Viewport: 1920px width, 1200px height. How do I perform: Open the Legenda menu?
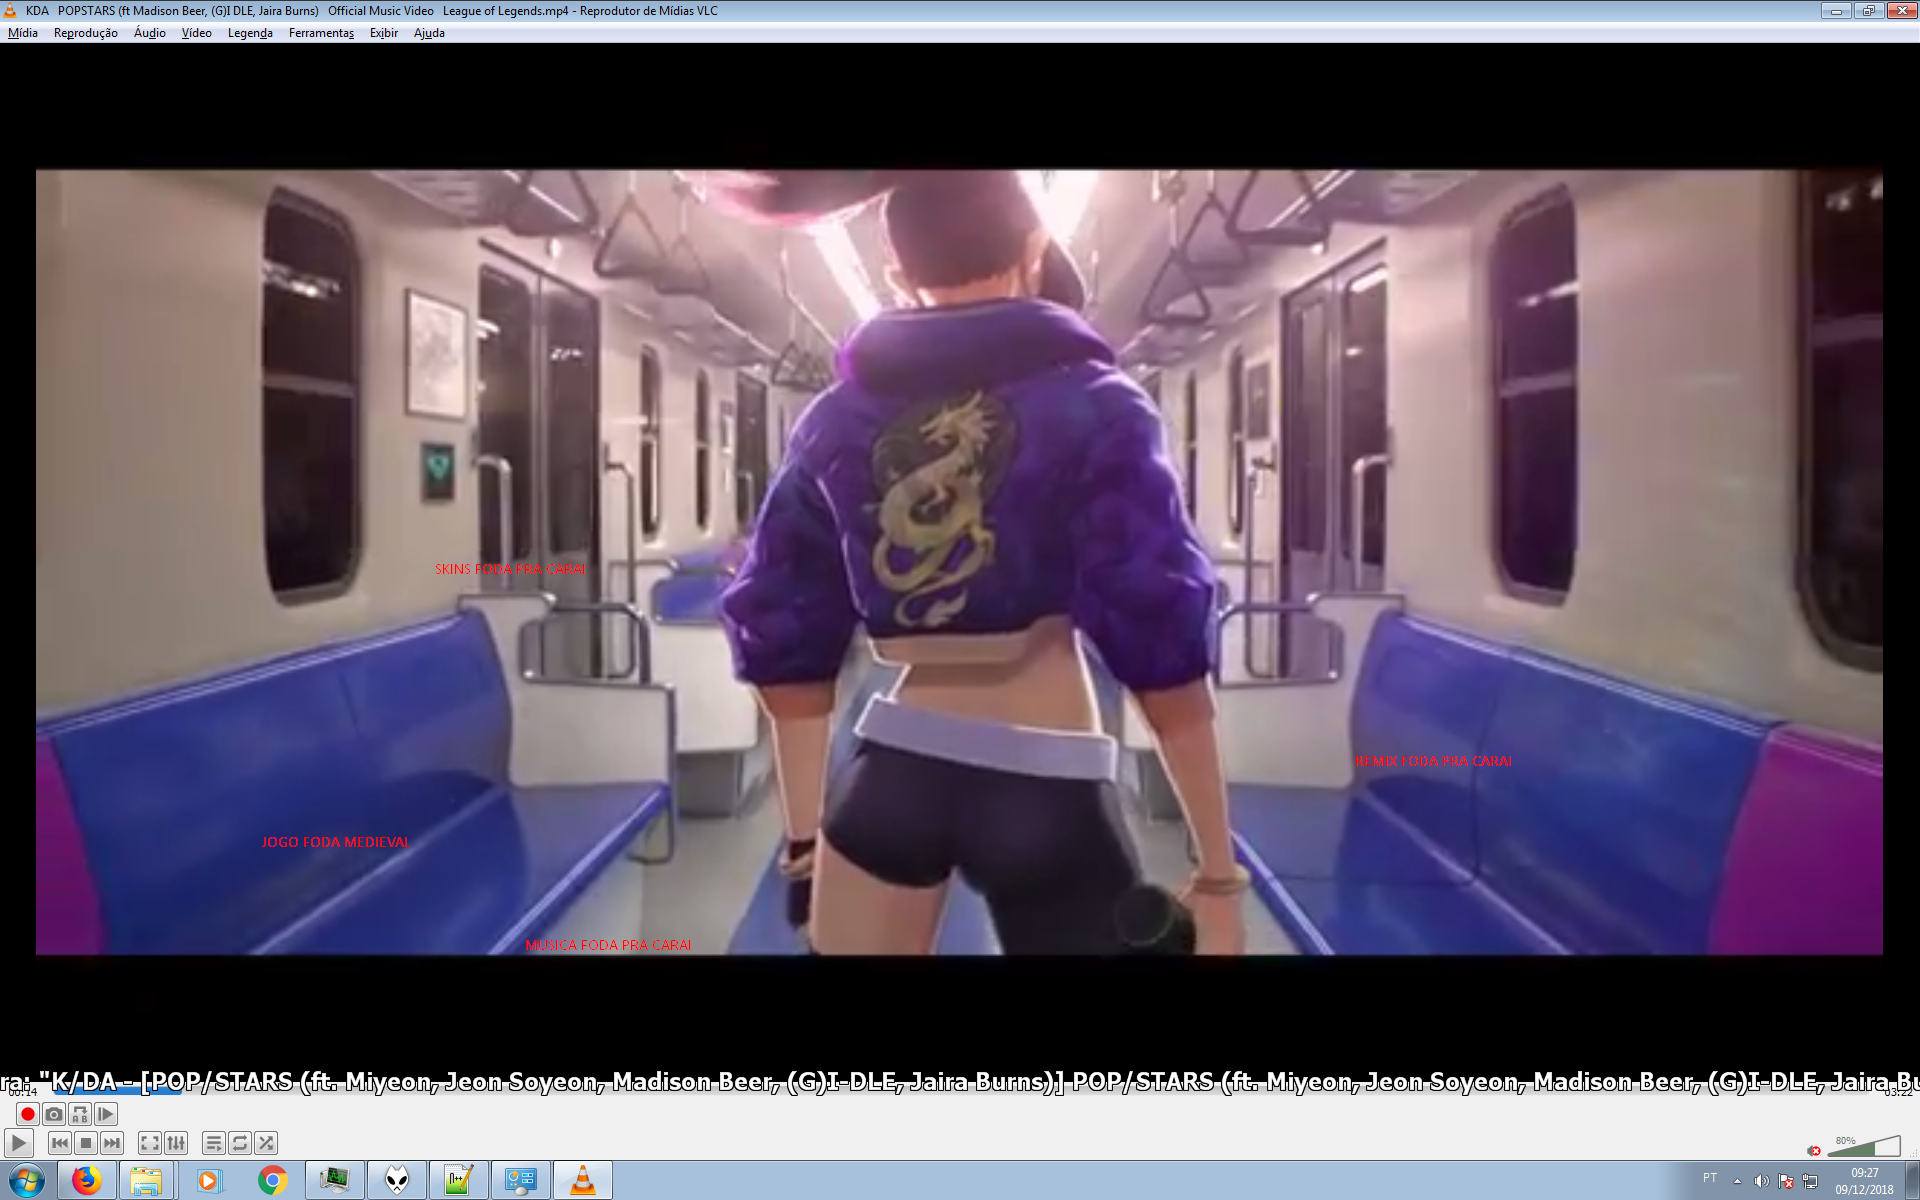250,33
